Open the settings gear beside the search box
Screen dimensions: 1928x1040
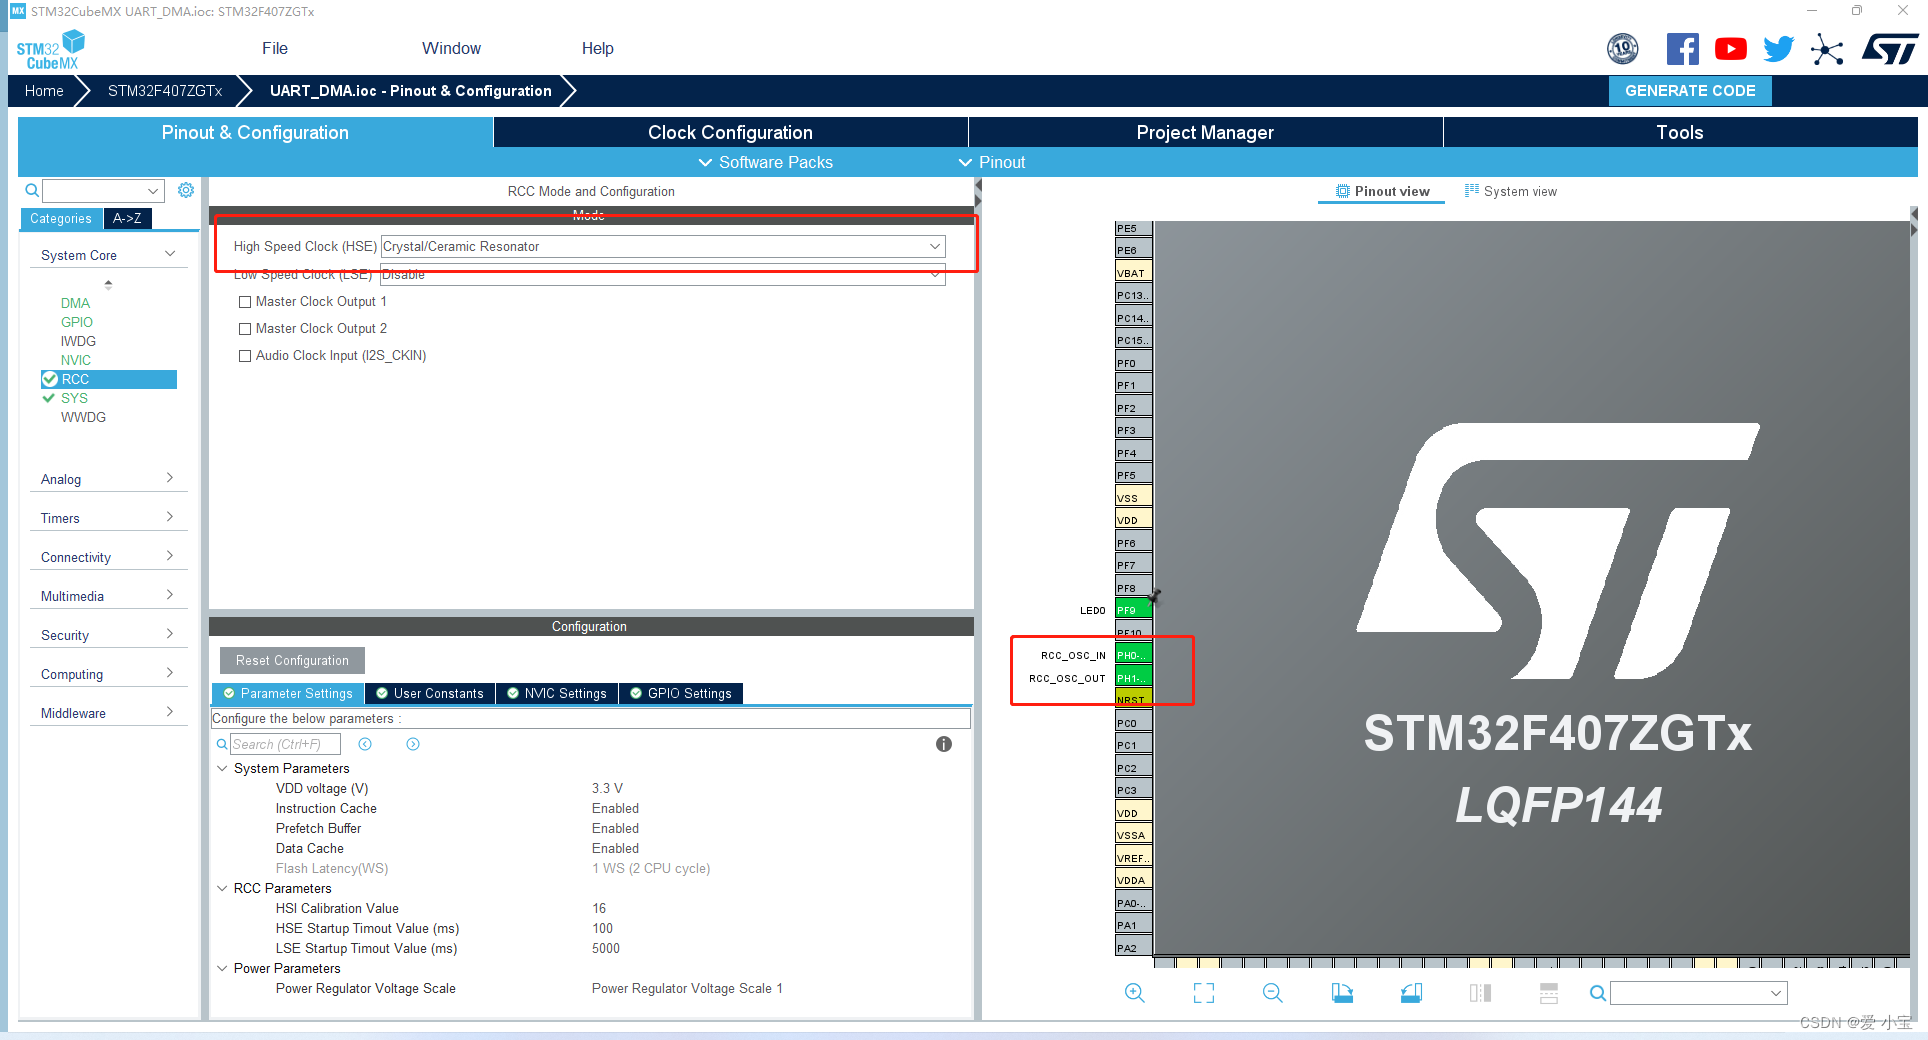tap(186, 190)
